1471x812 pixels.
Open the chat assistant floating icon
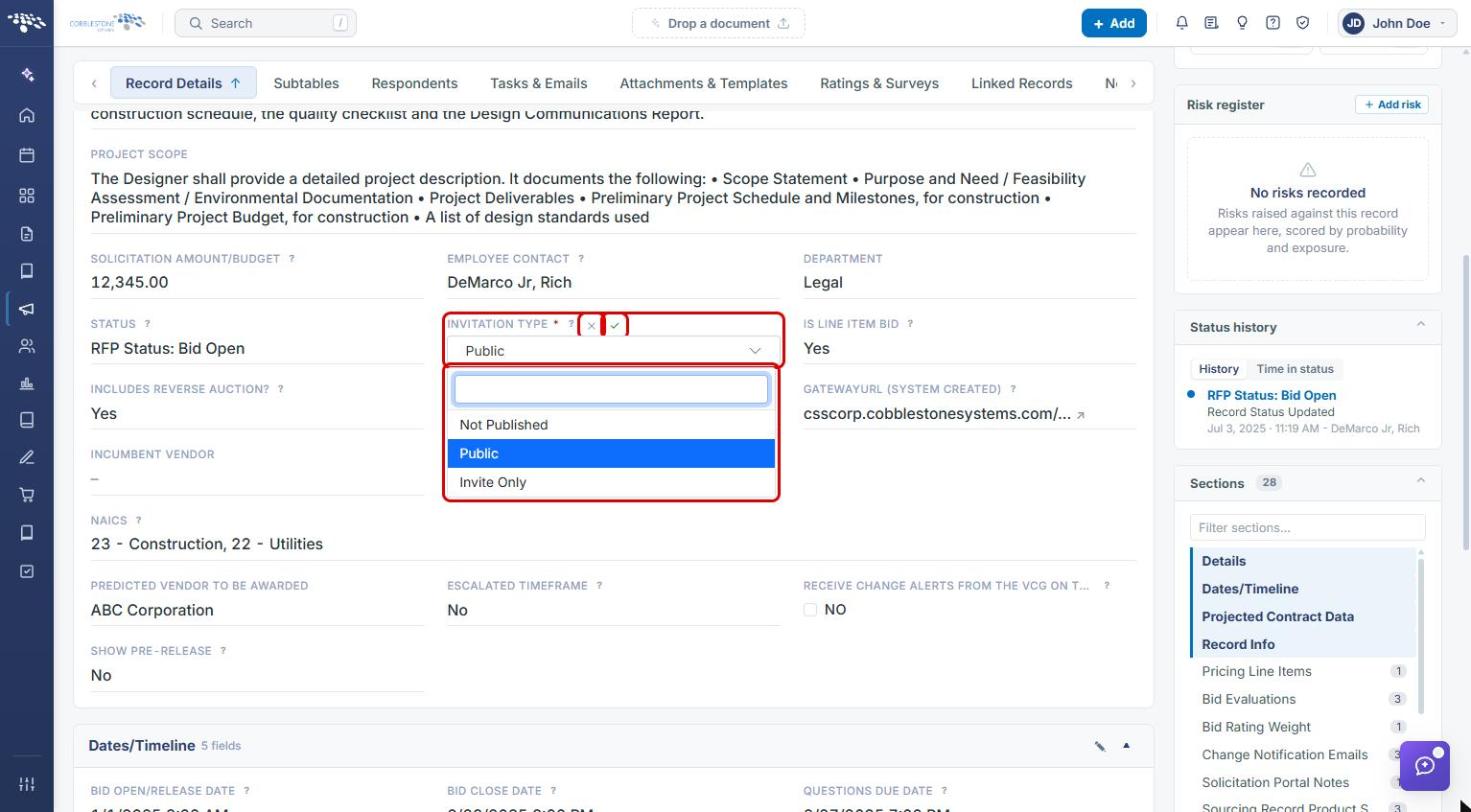tap(1425, 766)
